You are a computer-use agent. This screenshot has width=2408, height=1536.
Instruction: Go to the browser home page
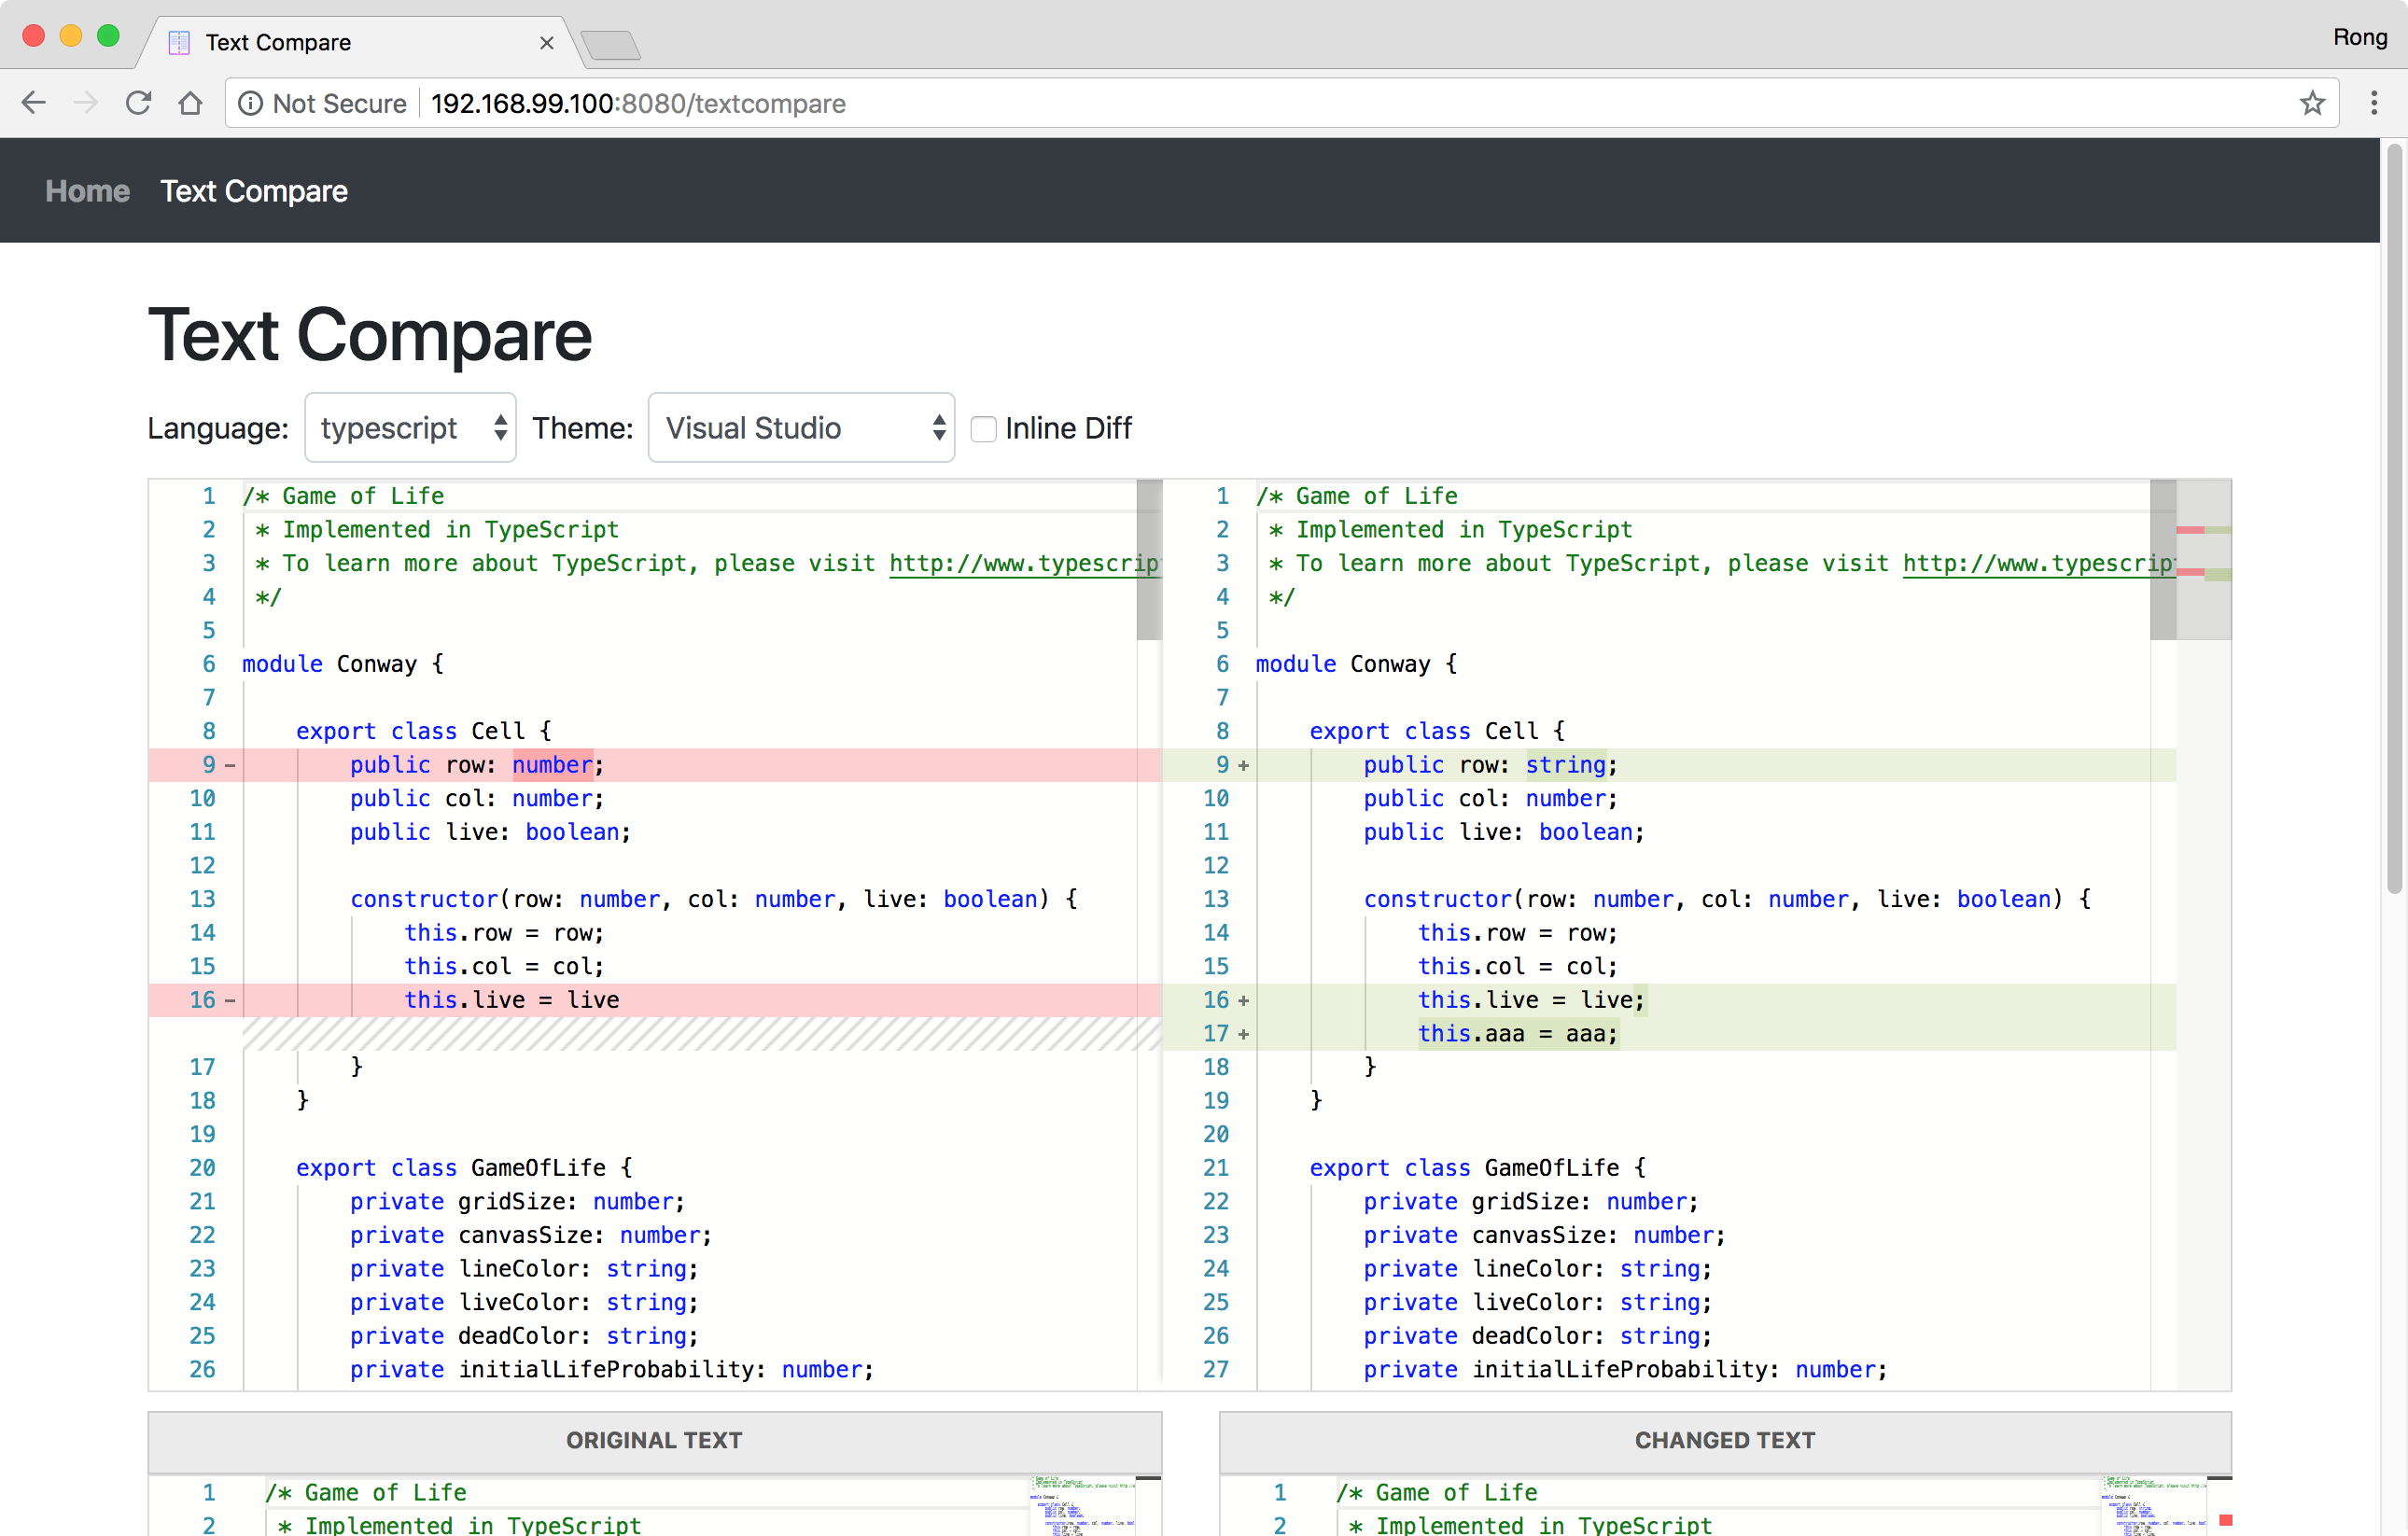(x=190, y=103)
